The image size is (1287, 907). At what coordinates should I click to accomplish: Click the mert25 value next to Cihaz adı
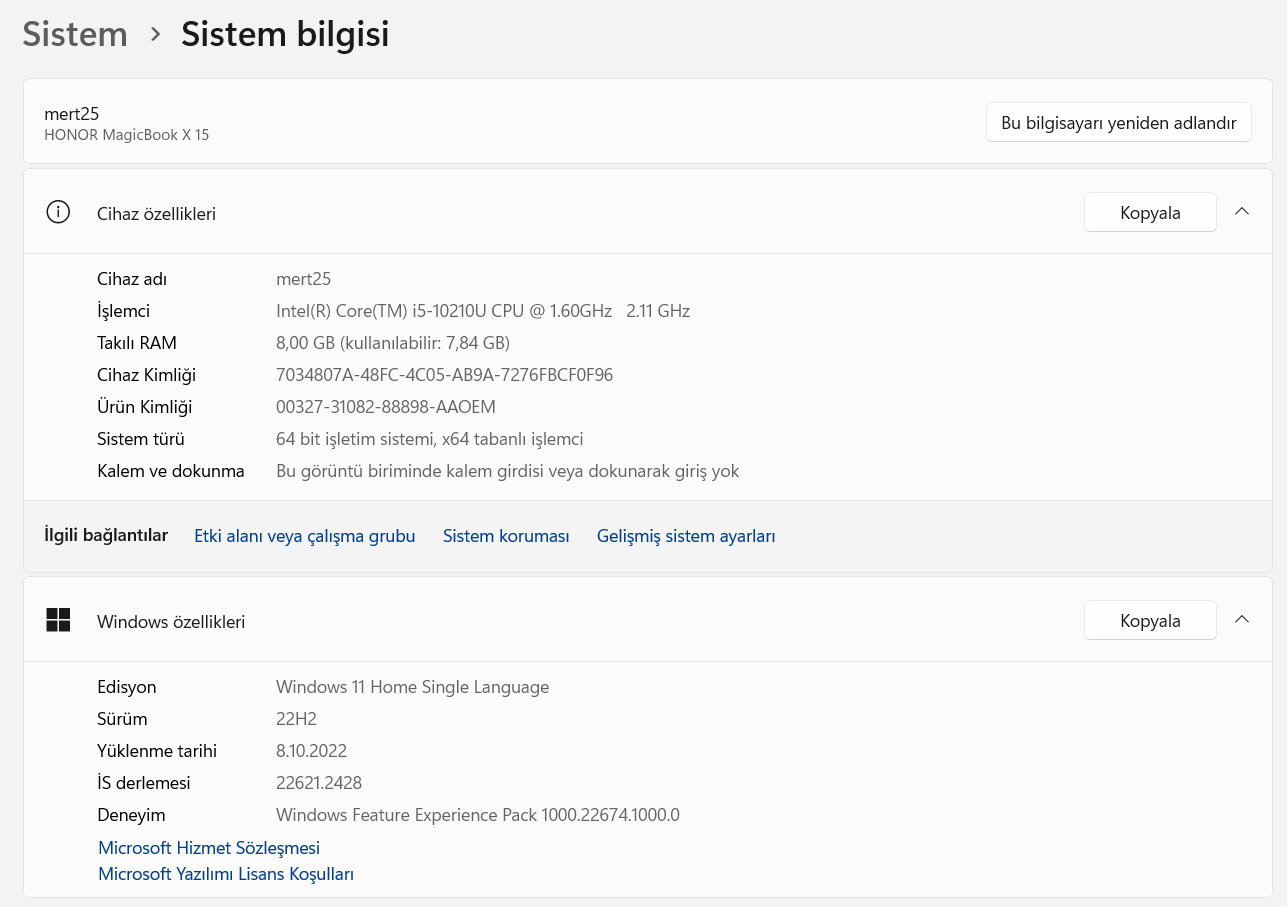(x=303, y=279)
